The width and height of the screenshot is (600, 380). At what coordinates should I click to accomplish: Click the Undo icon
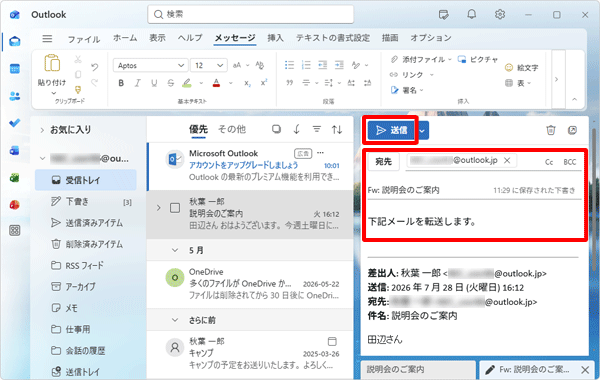pyautogui.click(x=95, y=67)
